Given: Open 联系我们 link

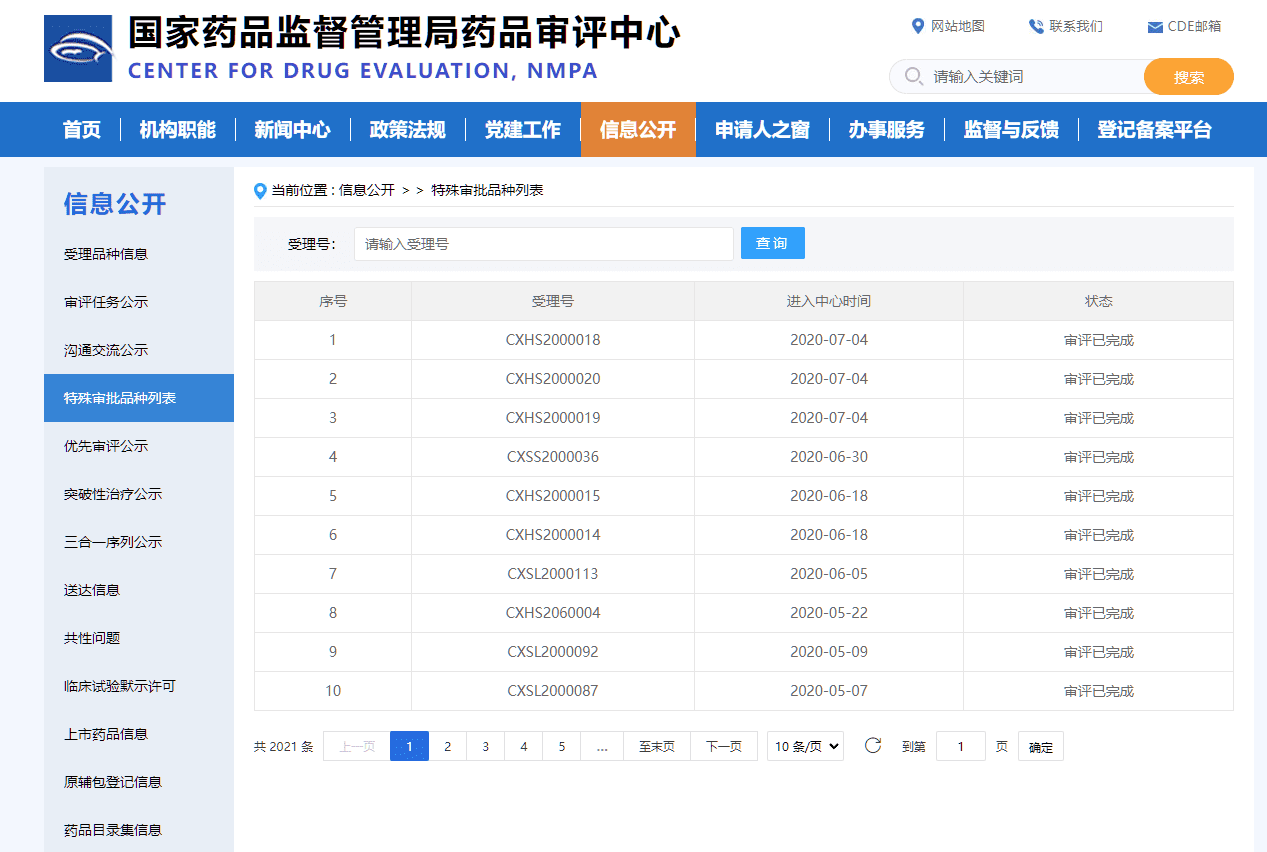Looking at the screenshot, I should pyautogui.click(x=1076, y=26).
